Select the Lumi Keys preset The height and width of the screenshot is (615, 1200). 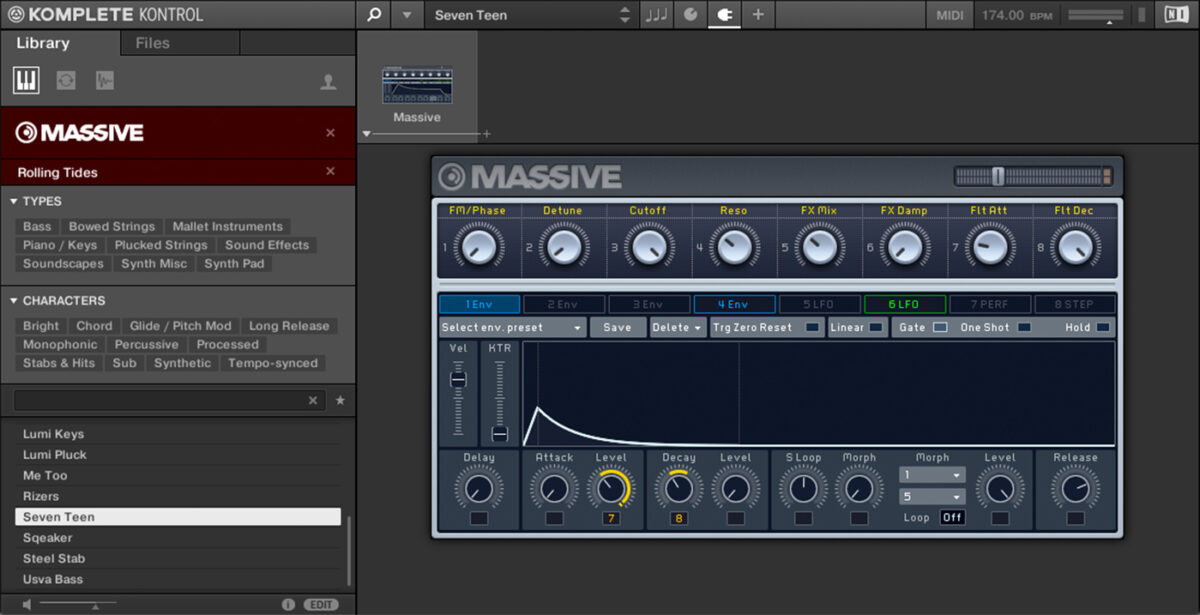tap(177, 434)
